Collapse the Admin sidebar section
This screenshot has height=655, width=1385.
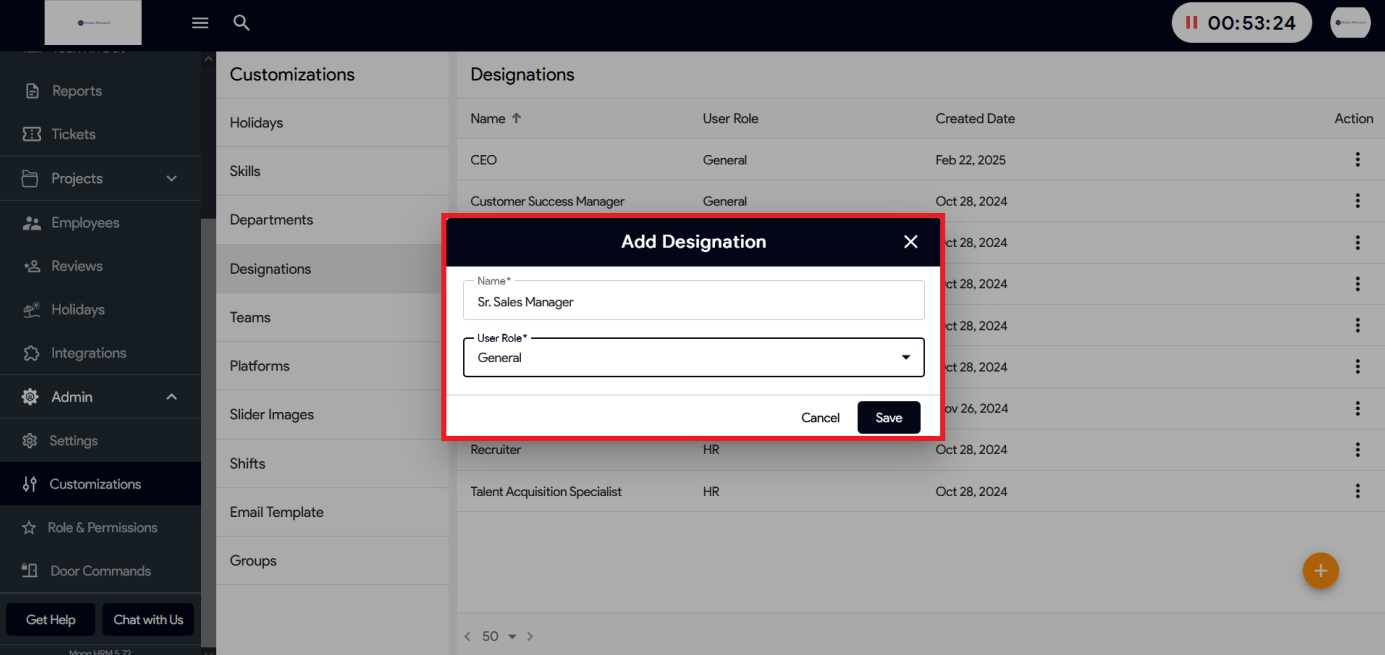[171, 397]
